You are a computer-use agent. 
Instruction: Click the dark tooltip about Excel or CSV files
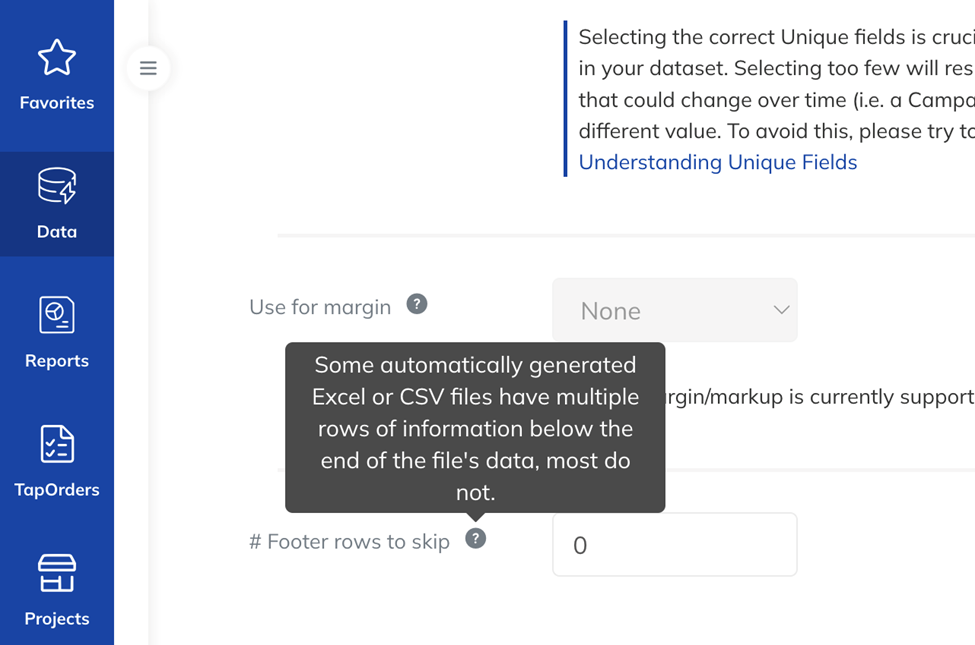(x=475, y=428)
